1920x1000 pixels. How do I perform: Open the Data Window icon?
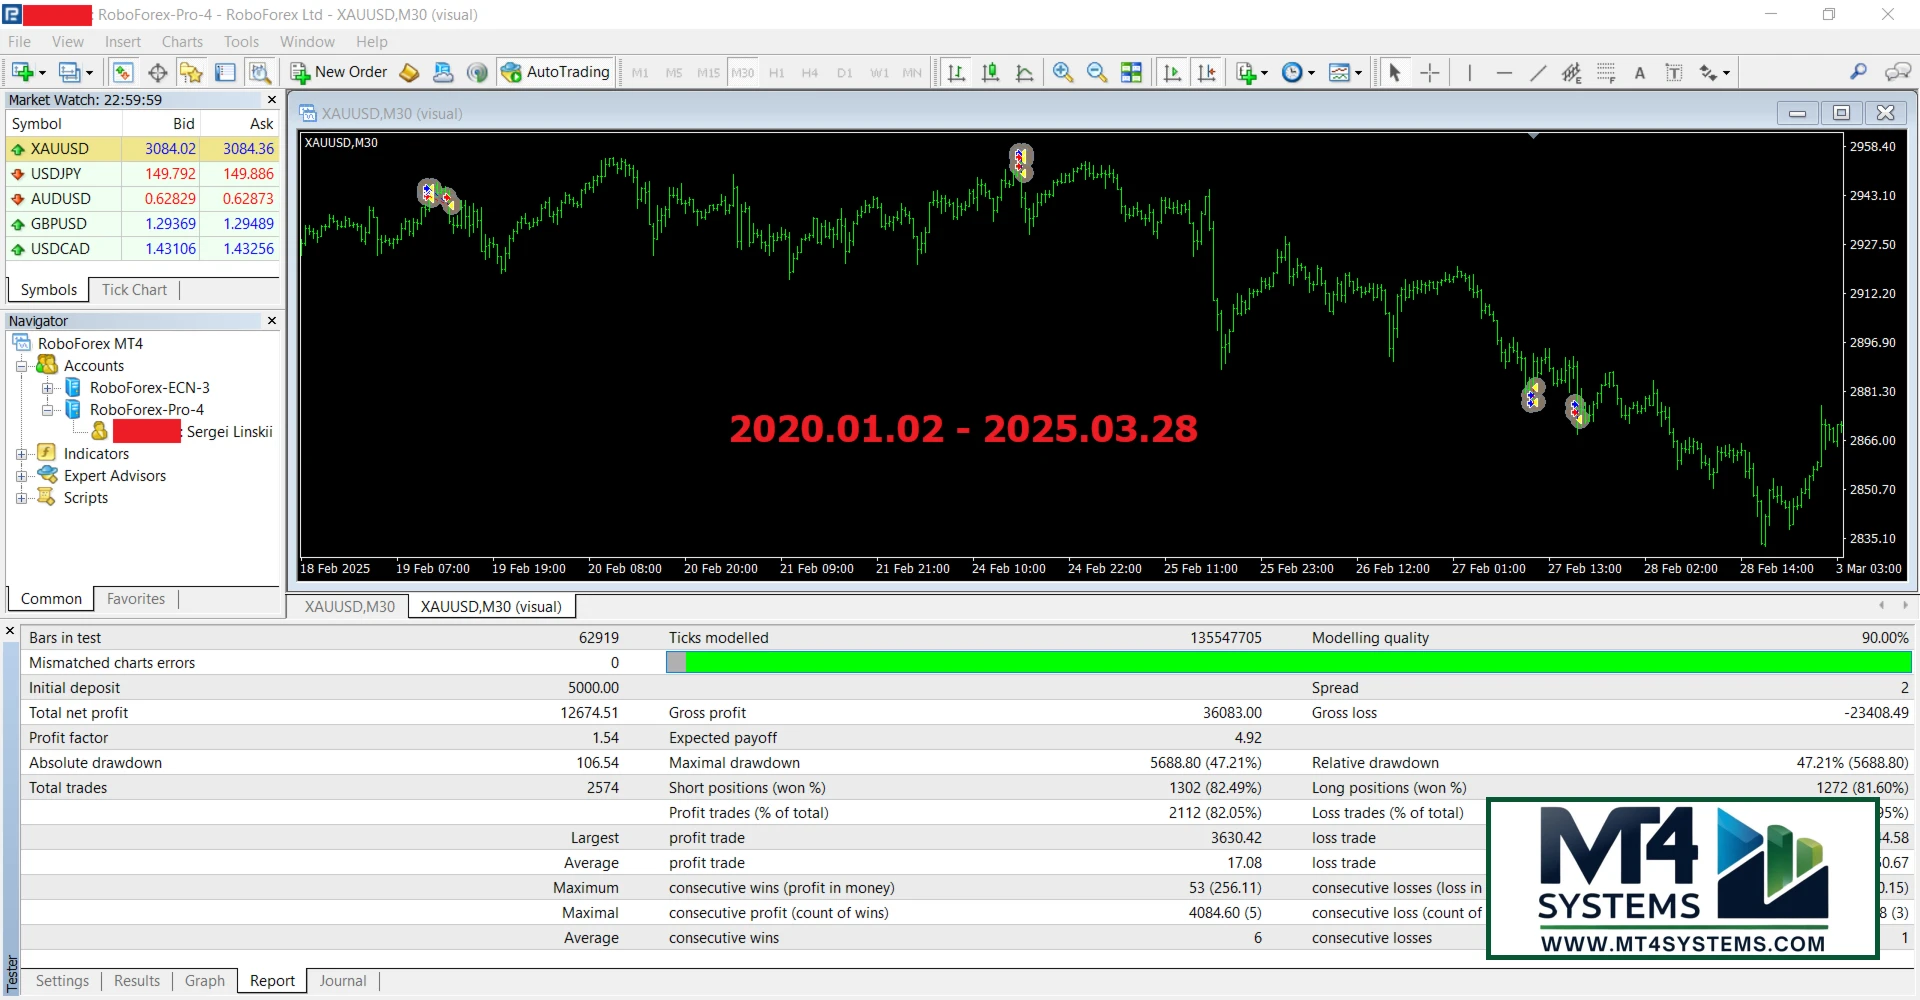pos(157,73)
